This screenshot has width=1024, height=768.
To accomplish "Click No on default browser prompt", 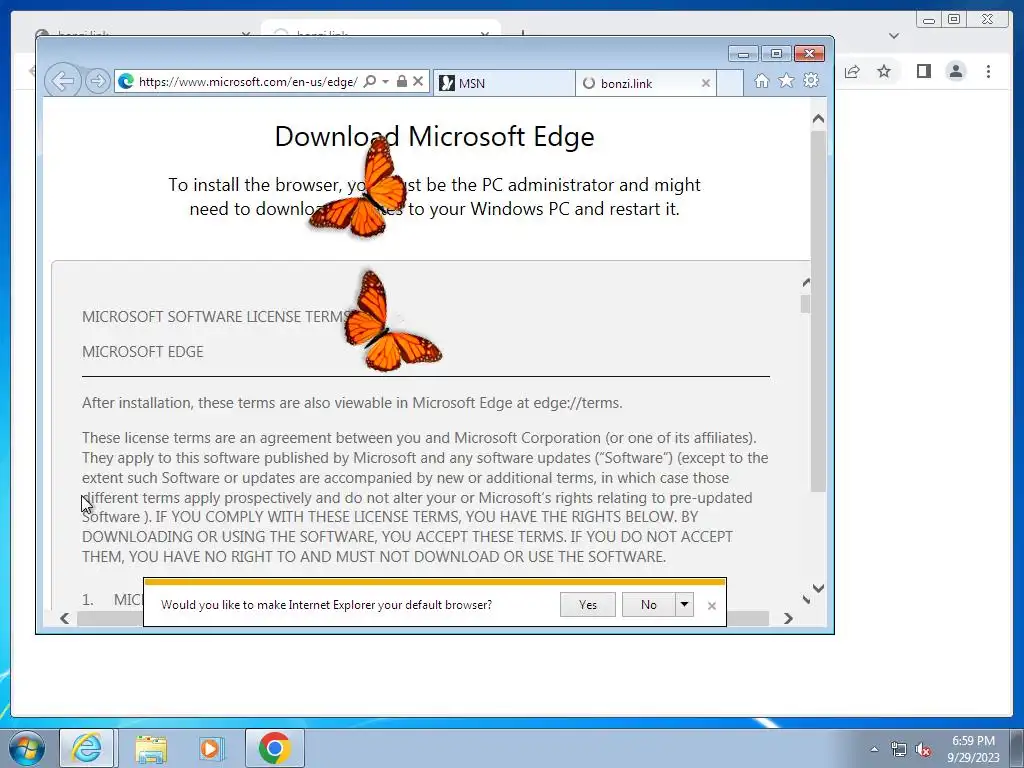I will (648, 605).
